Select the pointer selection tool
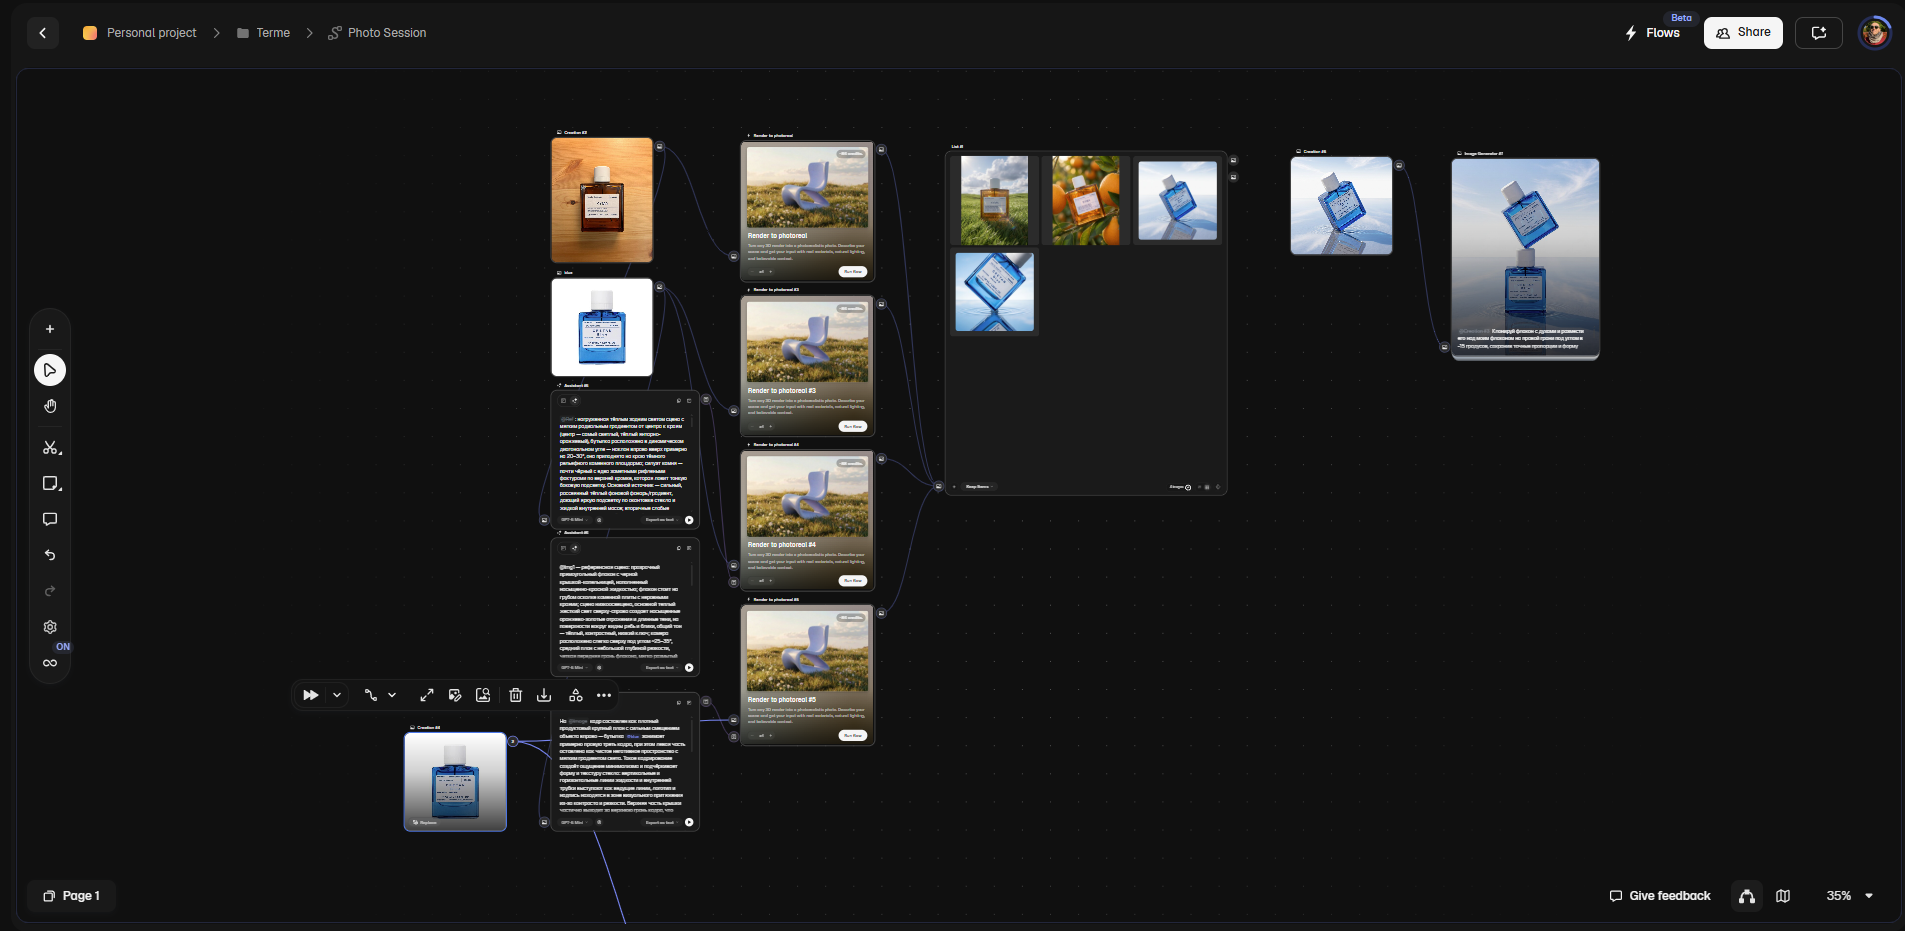Image resolution: width=1905 pixels, height=931 pixels. click(x=50, y=370)
